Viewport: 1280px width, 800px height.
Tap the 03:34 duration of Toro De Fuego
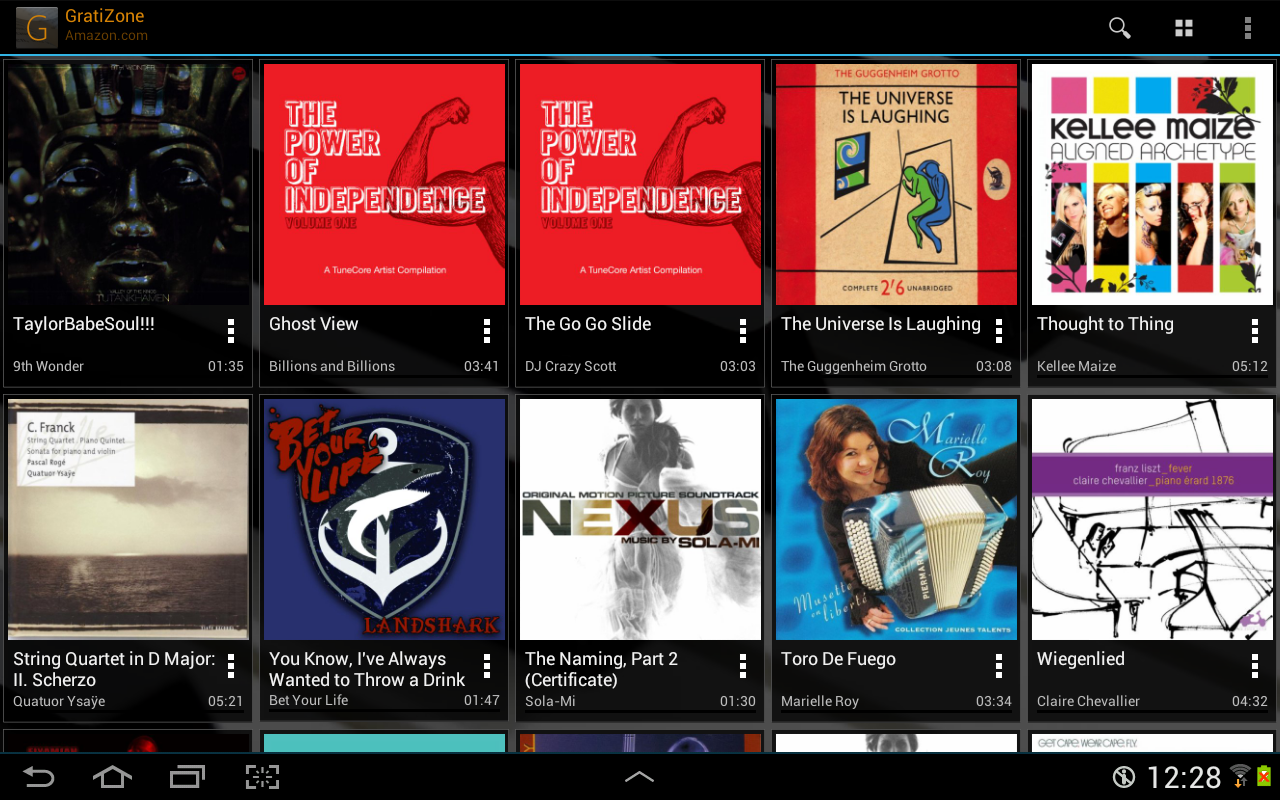(x=993, y=701)
